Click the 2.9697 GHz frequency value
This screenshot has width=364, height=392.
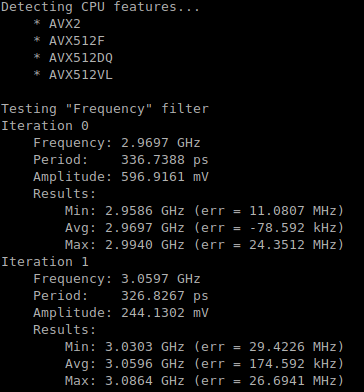161,143
